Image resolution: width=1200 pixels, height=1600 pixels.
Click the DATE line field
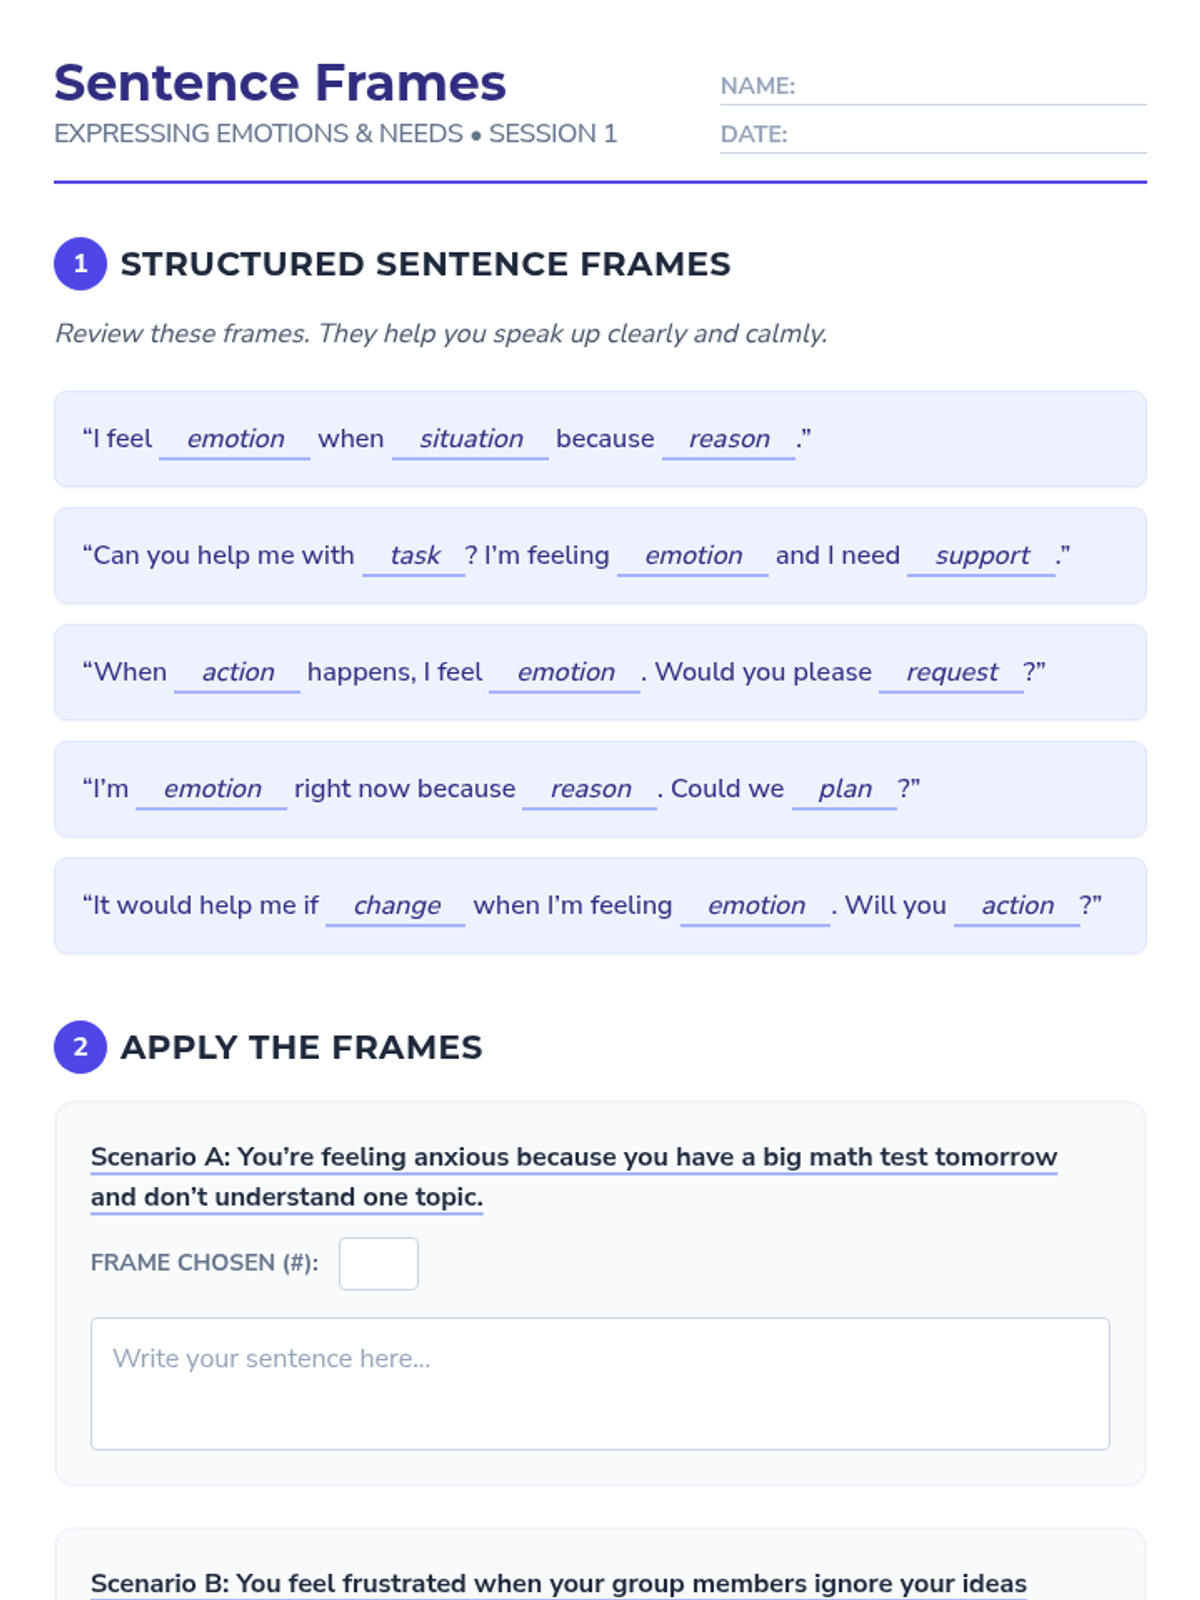tap(966, 135)
